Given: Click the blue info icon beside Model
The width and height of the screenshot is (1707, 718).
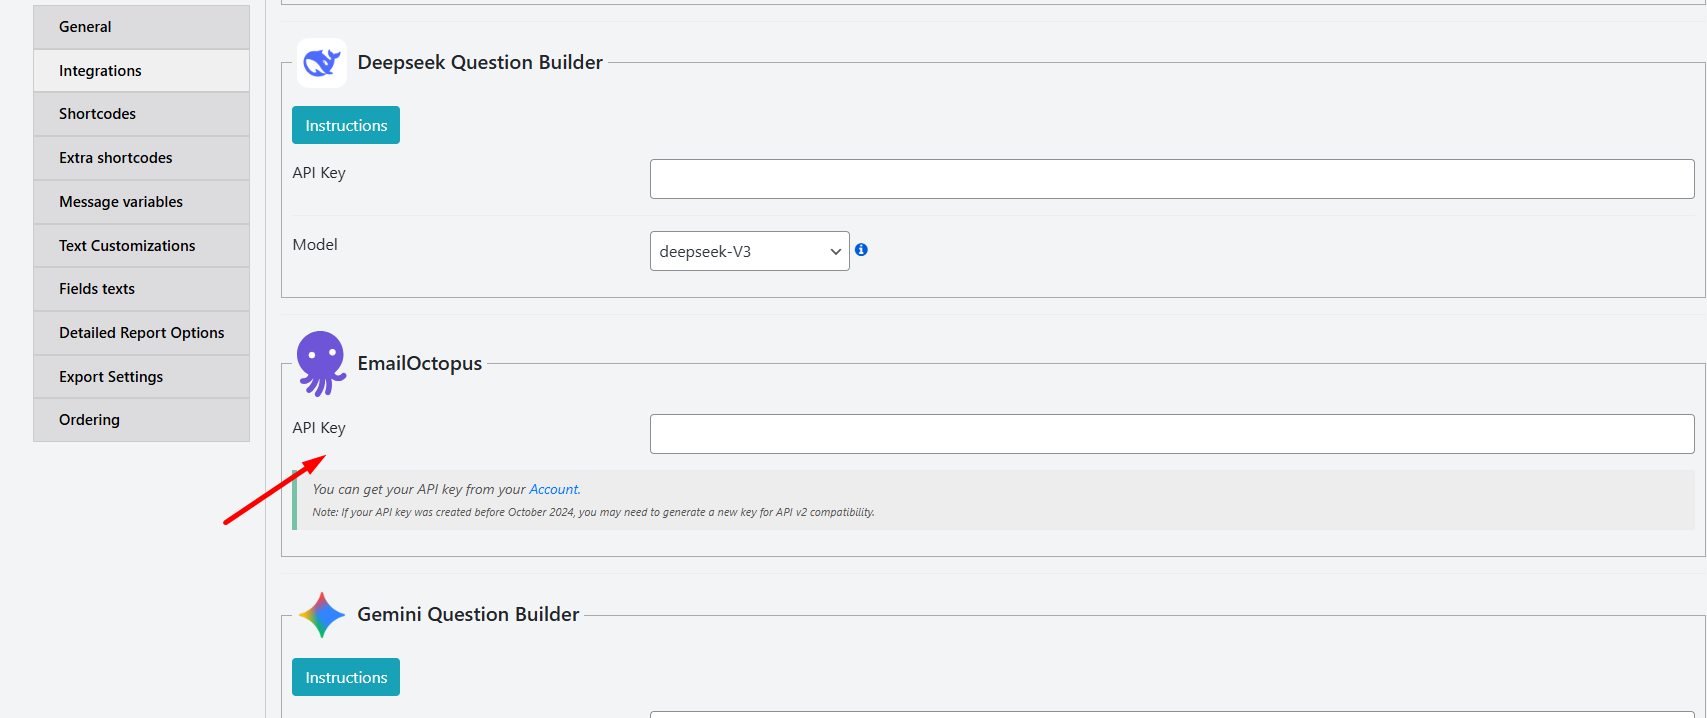Looking at the screenshot, I should (x=861, y=250).
